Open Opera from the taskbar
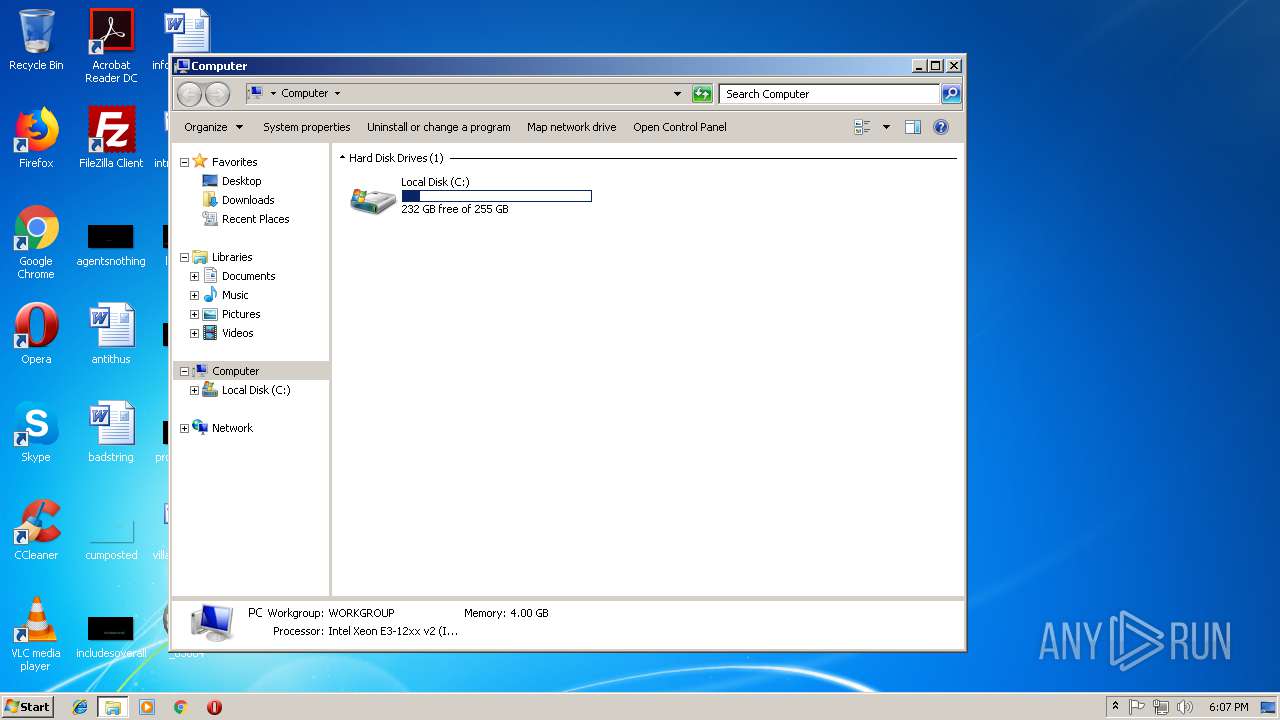The image size is (1280, 720). (x=214, y=707)
